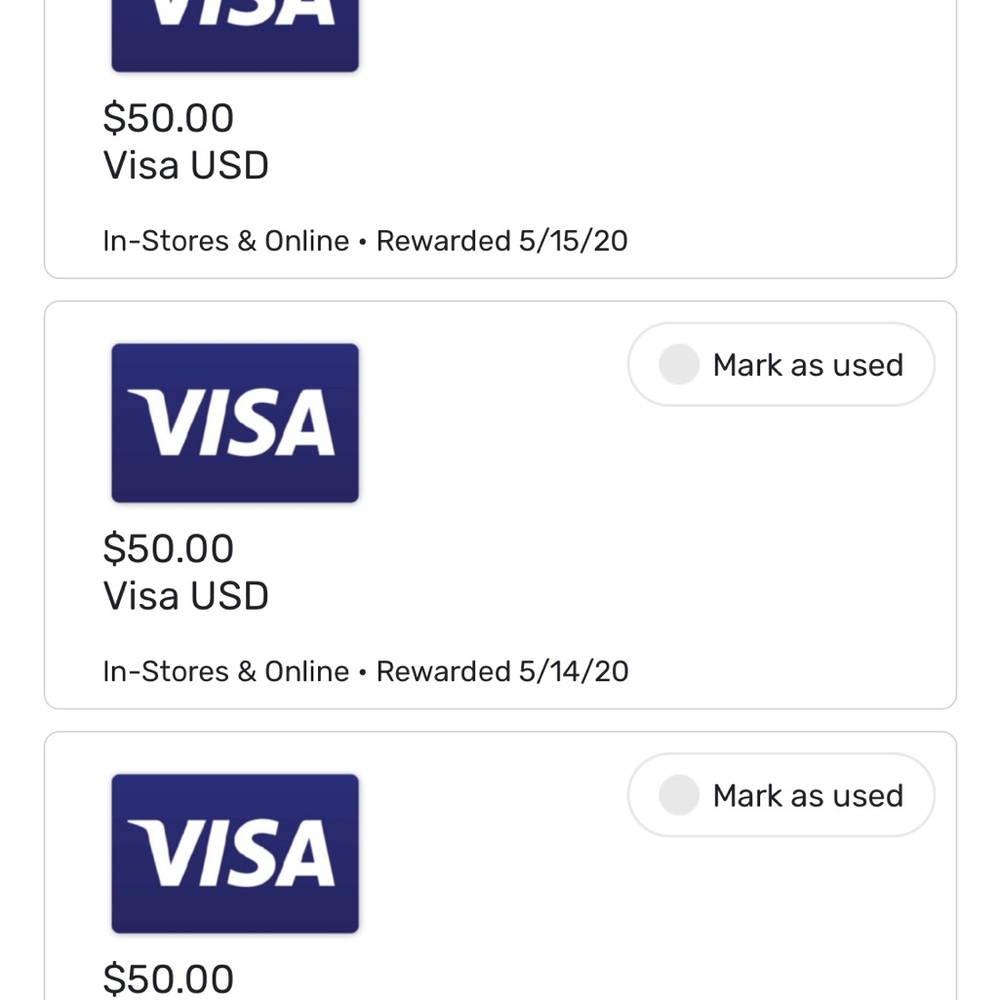Tap the Rewarded 5/14/20 date text
Viewport: 1000px width, 1000px height.
pos(502,672)
